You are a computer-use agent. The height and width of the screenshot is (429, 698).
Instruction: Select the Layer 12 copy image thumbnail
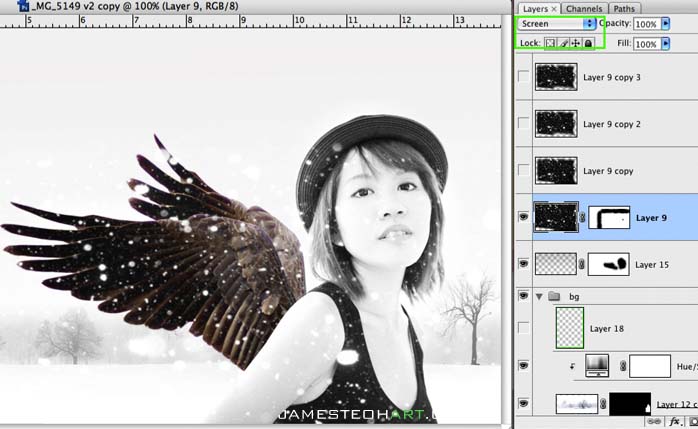point(577,404)
